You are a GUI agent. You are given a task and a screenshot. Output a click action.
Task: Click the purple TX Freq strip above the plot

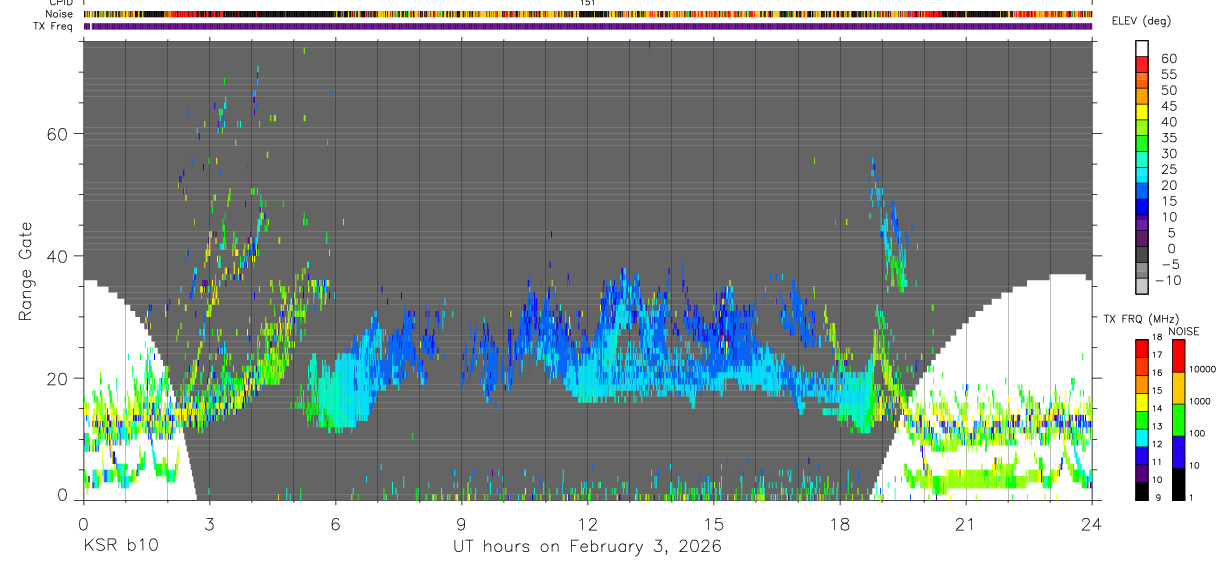[x=588, y=26]
